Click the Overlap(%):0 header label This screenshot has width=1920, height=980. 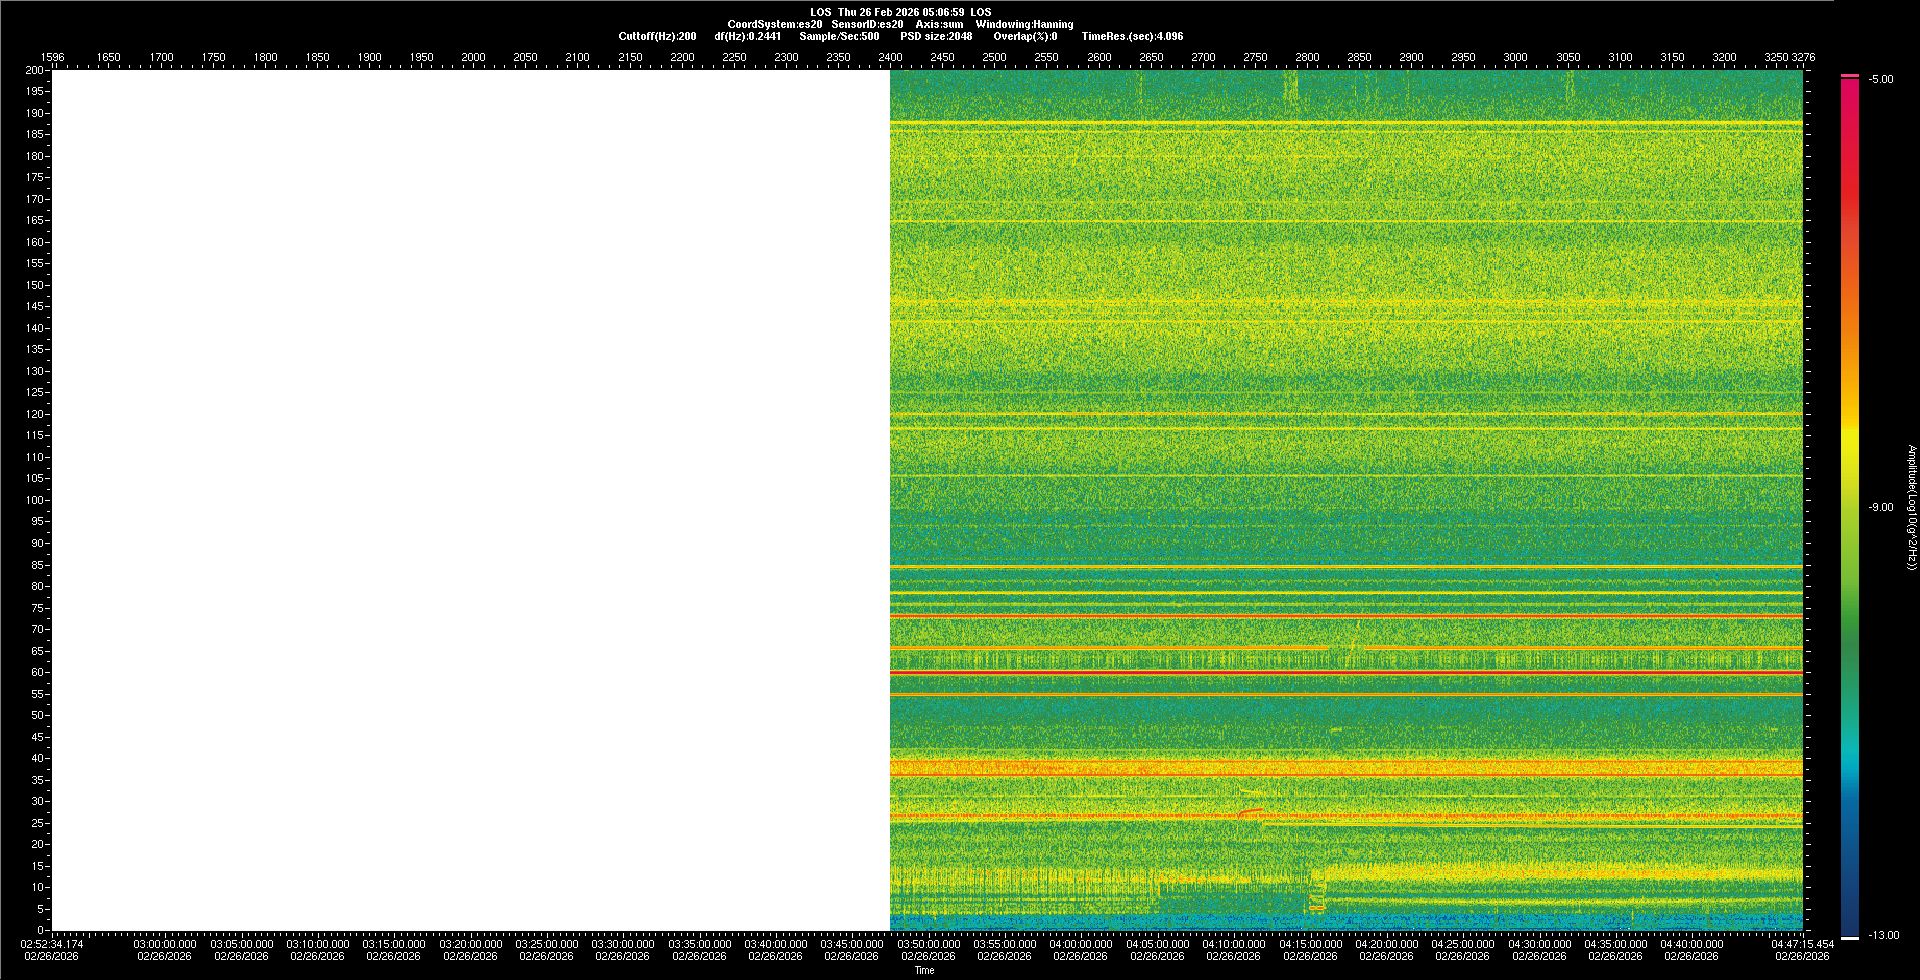click(1025, 36)
